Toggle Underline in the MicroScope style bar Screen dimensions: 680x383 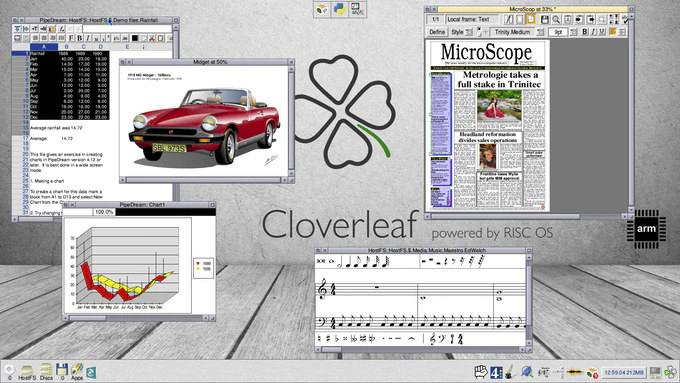[x=602, y=32]
